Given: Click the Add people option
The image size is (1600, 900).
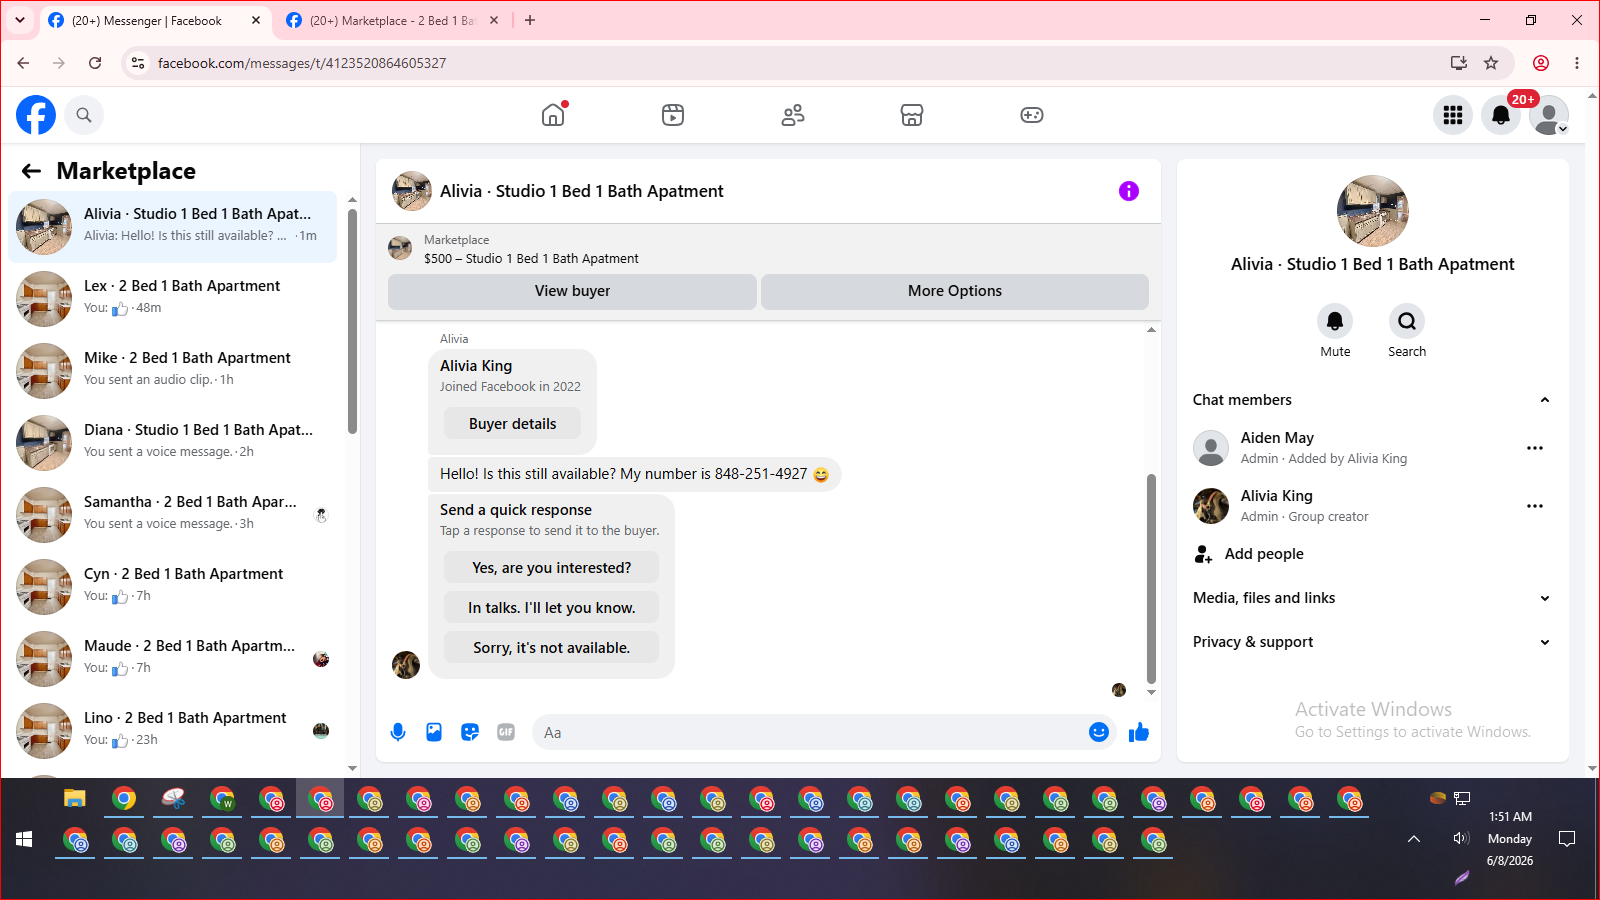Looking at the screenshot, I should [1264, 554].
